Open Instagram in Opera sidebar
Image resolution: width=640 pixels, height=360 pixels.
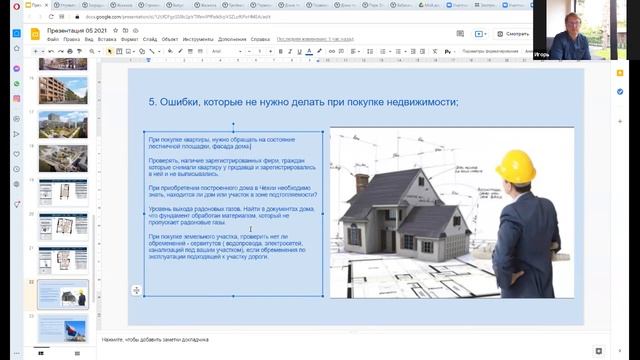17,99
